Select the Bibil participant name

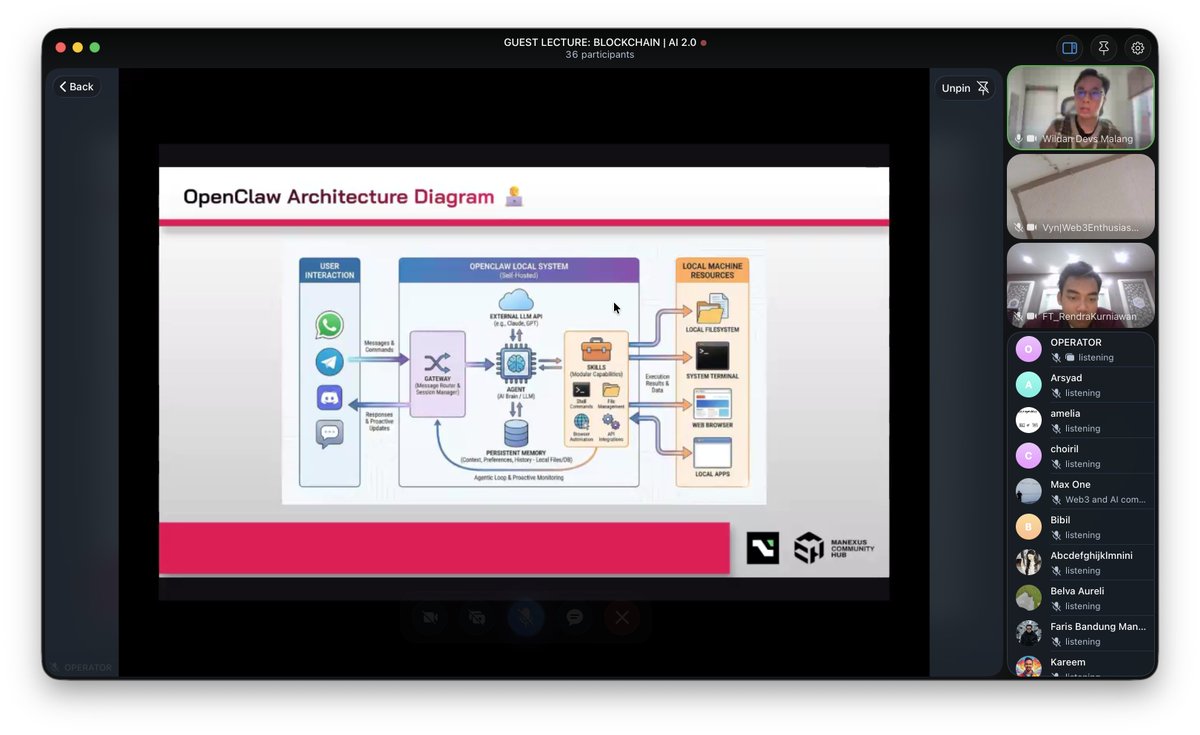coord(1060,520)
